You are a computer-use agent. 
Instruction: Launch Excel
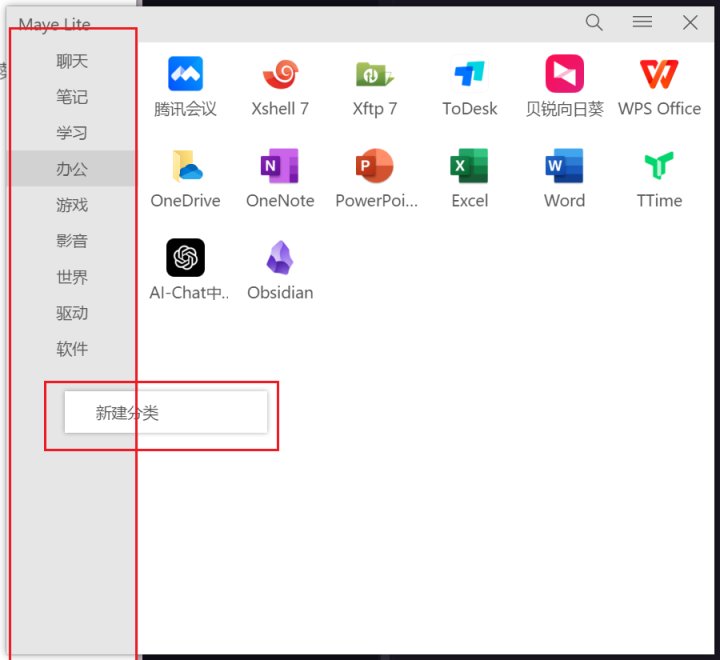[469, 166]
